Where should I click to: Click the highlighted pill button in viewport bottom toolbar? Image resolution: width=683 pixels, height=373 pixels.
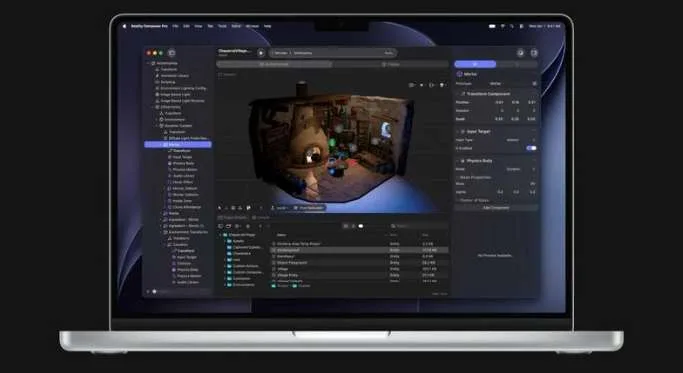pos(309,208)
